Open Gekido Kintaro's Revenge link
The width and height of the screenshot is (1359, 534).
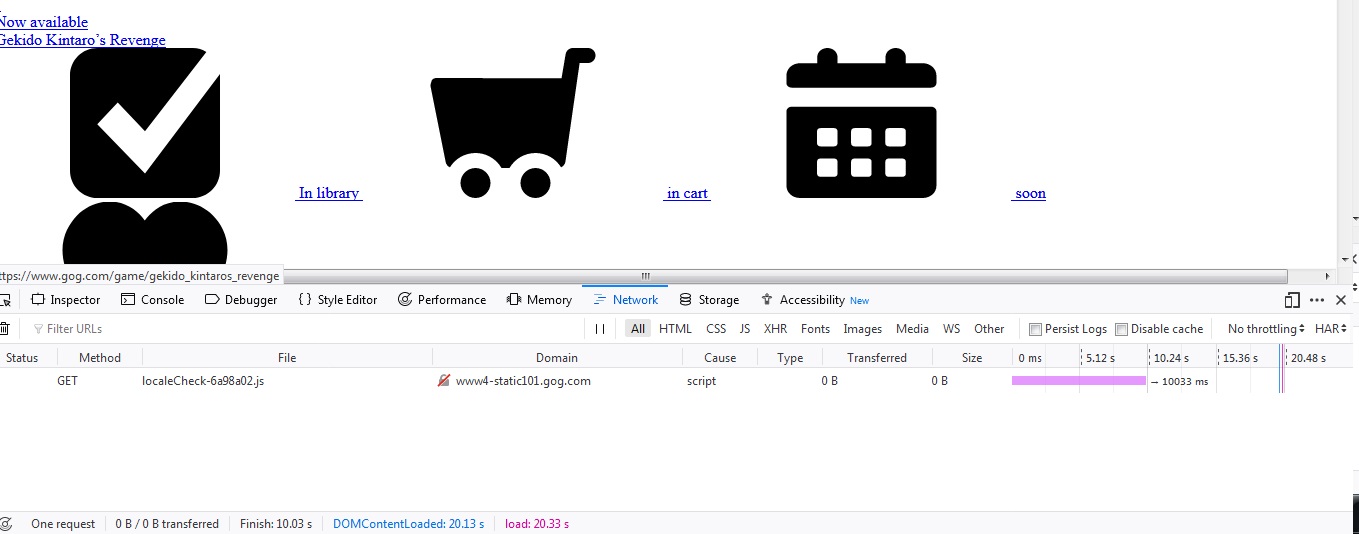[x=82, y=40]
